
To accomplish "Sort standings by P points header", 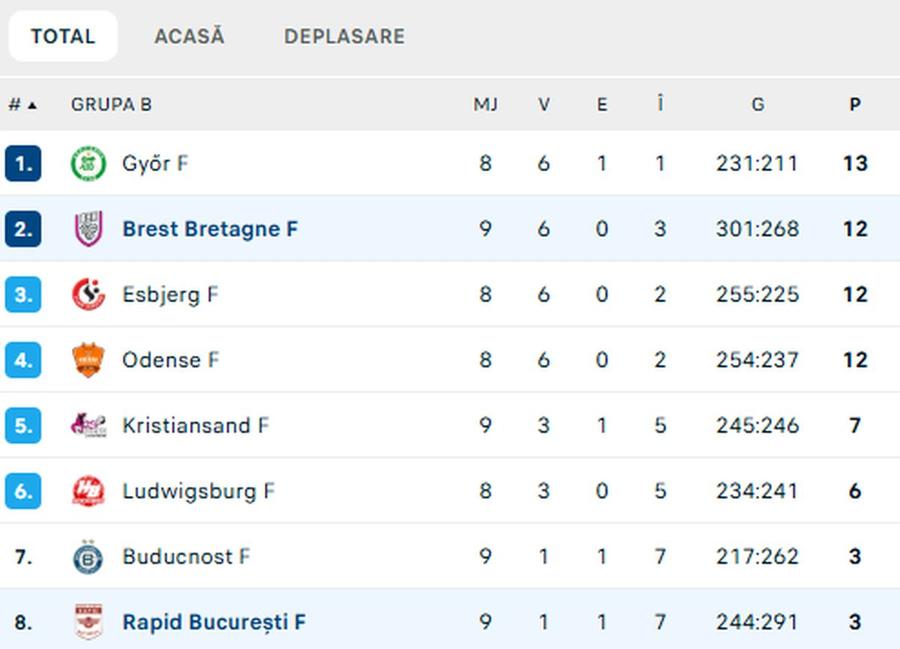I will [x=855, y=105].
